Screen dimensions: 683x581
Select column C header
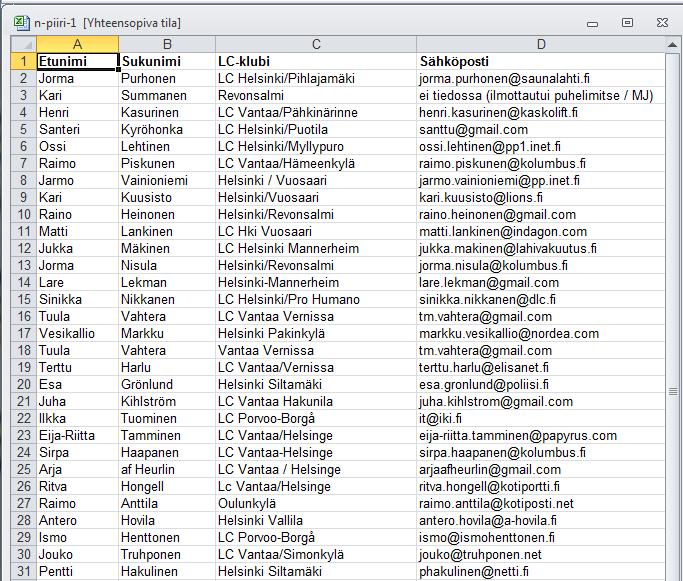pyautogui.click(x=316, y=44)
